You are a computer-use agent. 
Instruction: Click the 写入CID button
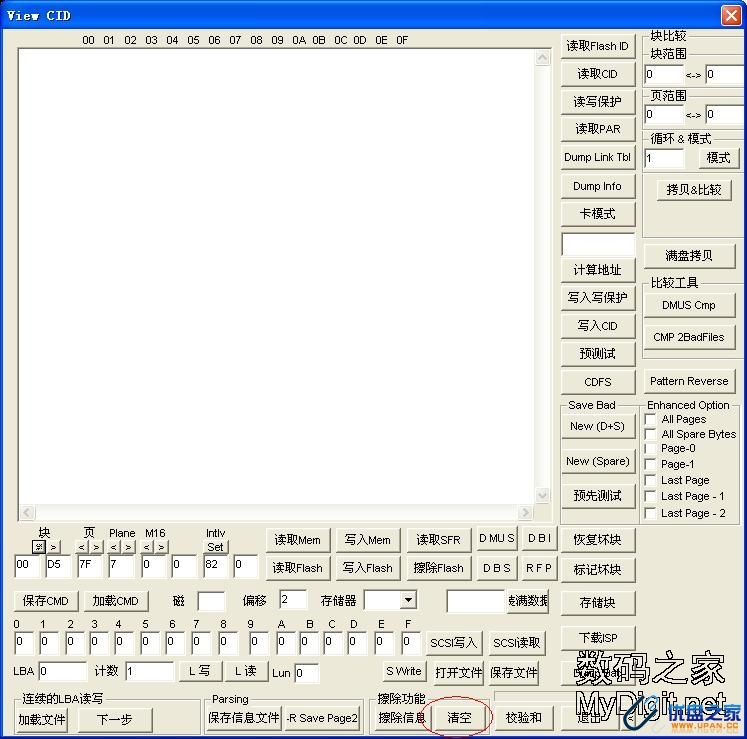(x=598, y=326)
